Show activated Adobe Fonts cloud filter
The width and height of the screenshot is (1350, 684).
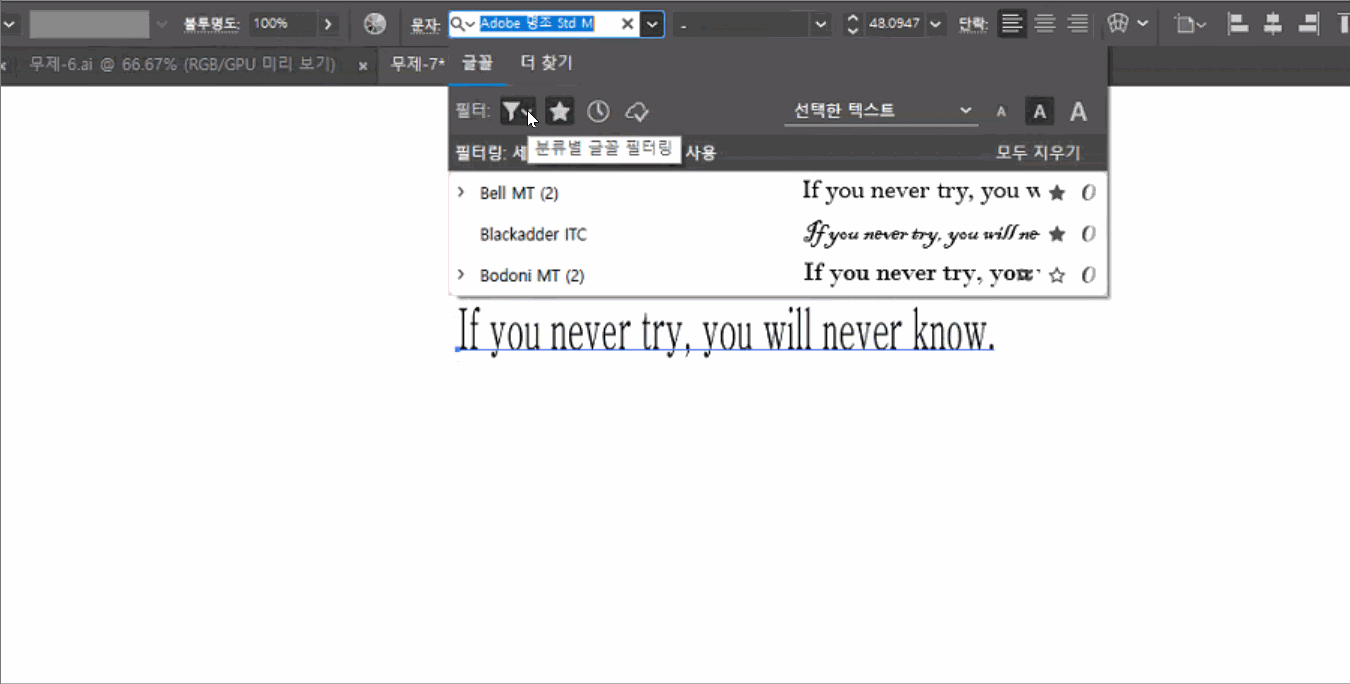coord(637,111)
